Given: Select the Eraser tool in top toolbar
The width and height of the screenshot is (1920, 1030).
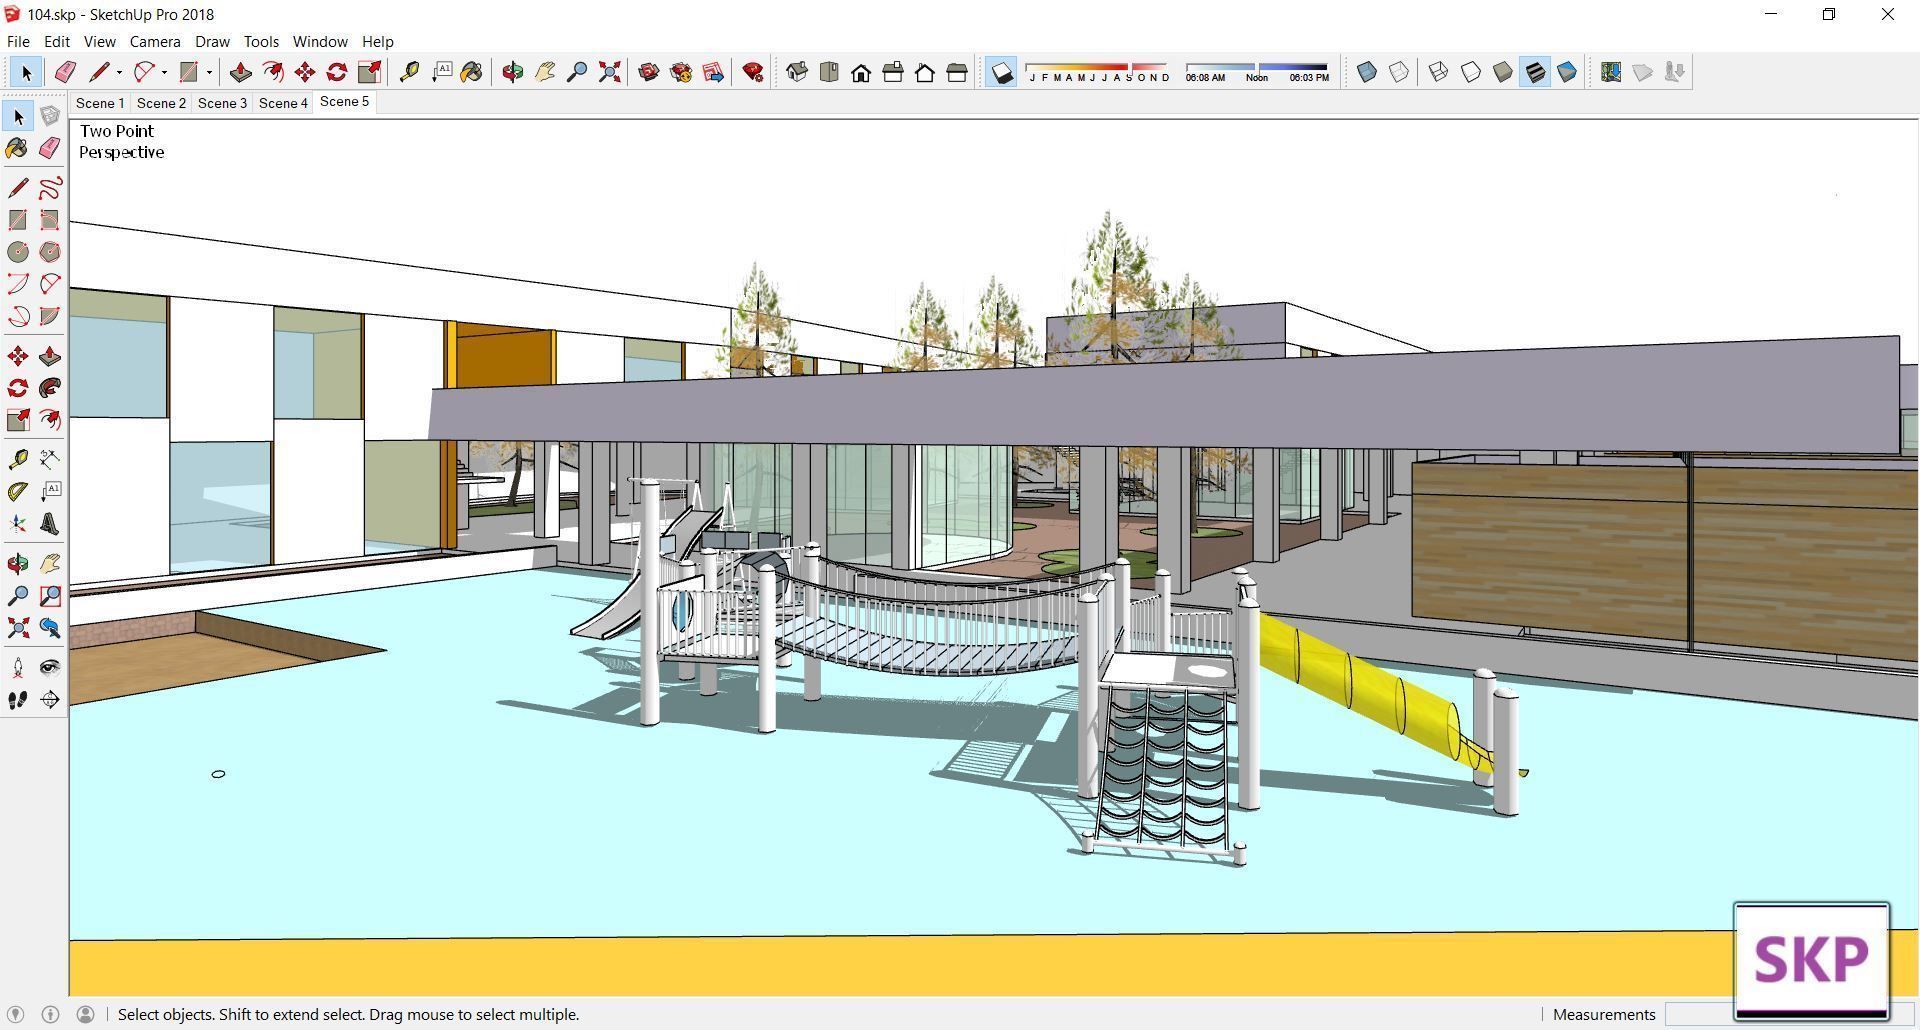Looking at the screenshot, I should 65,72.
